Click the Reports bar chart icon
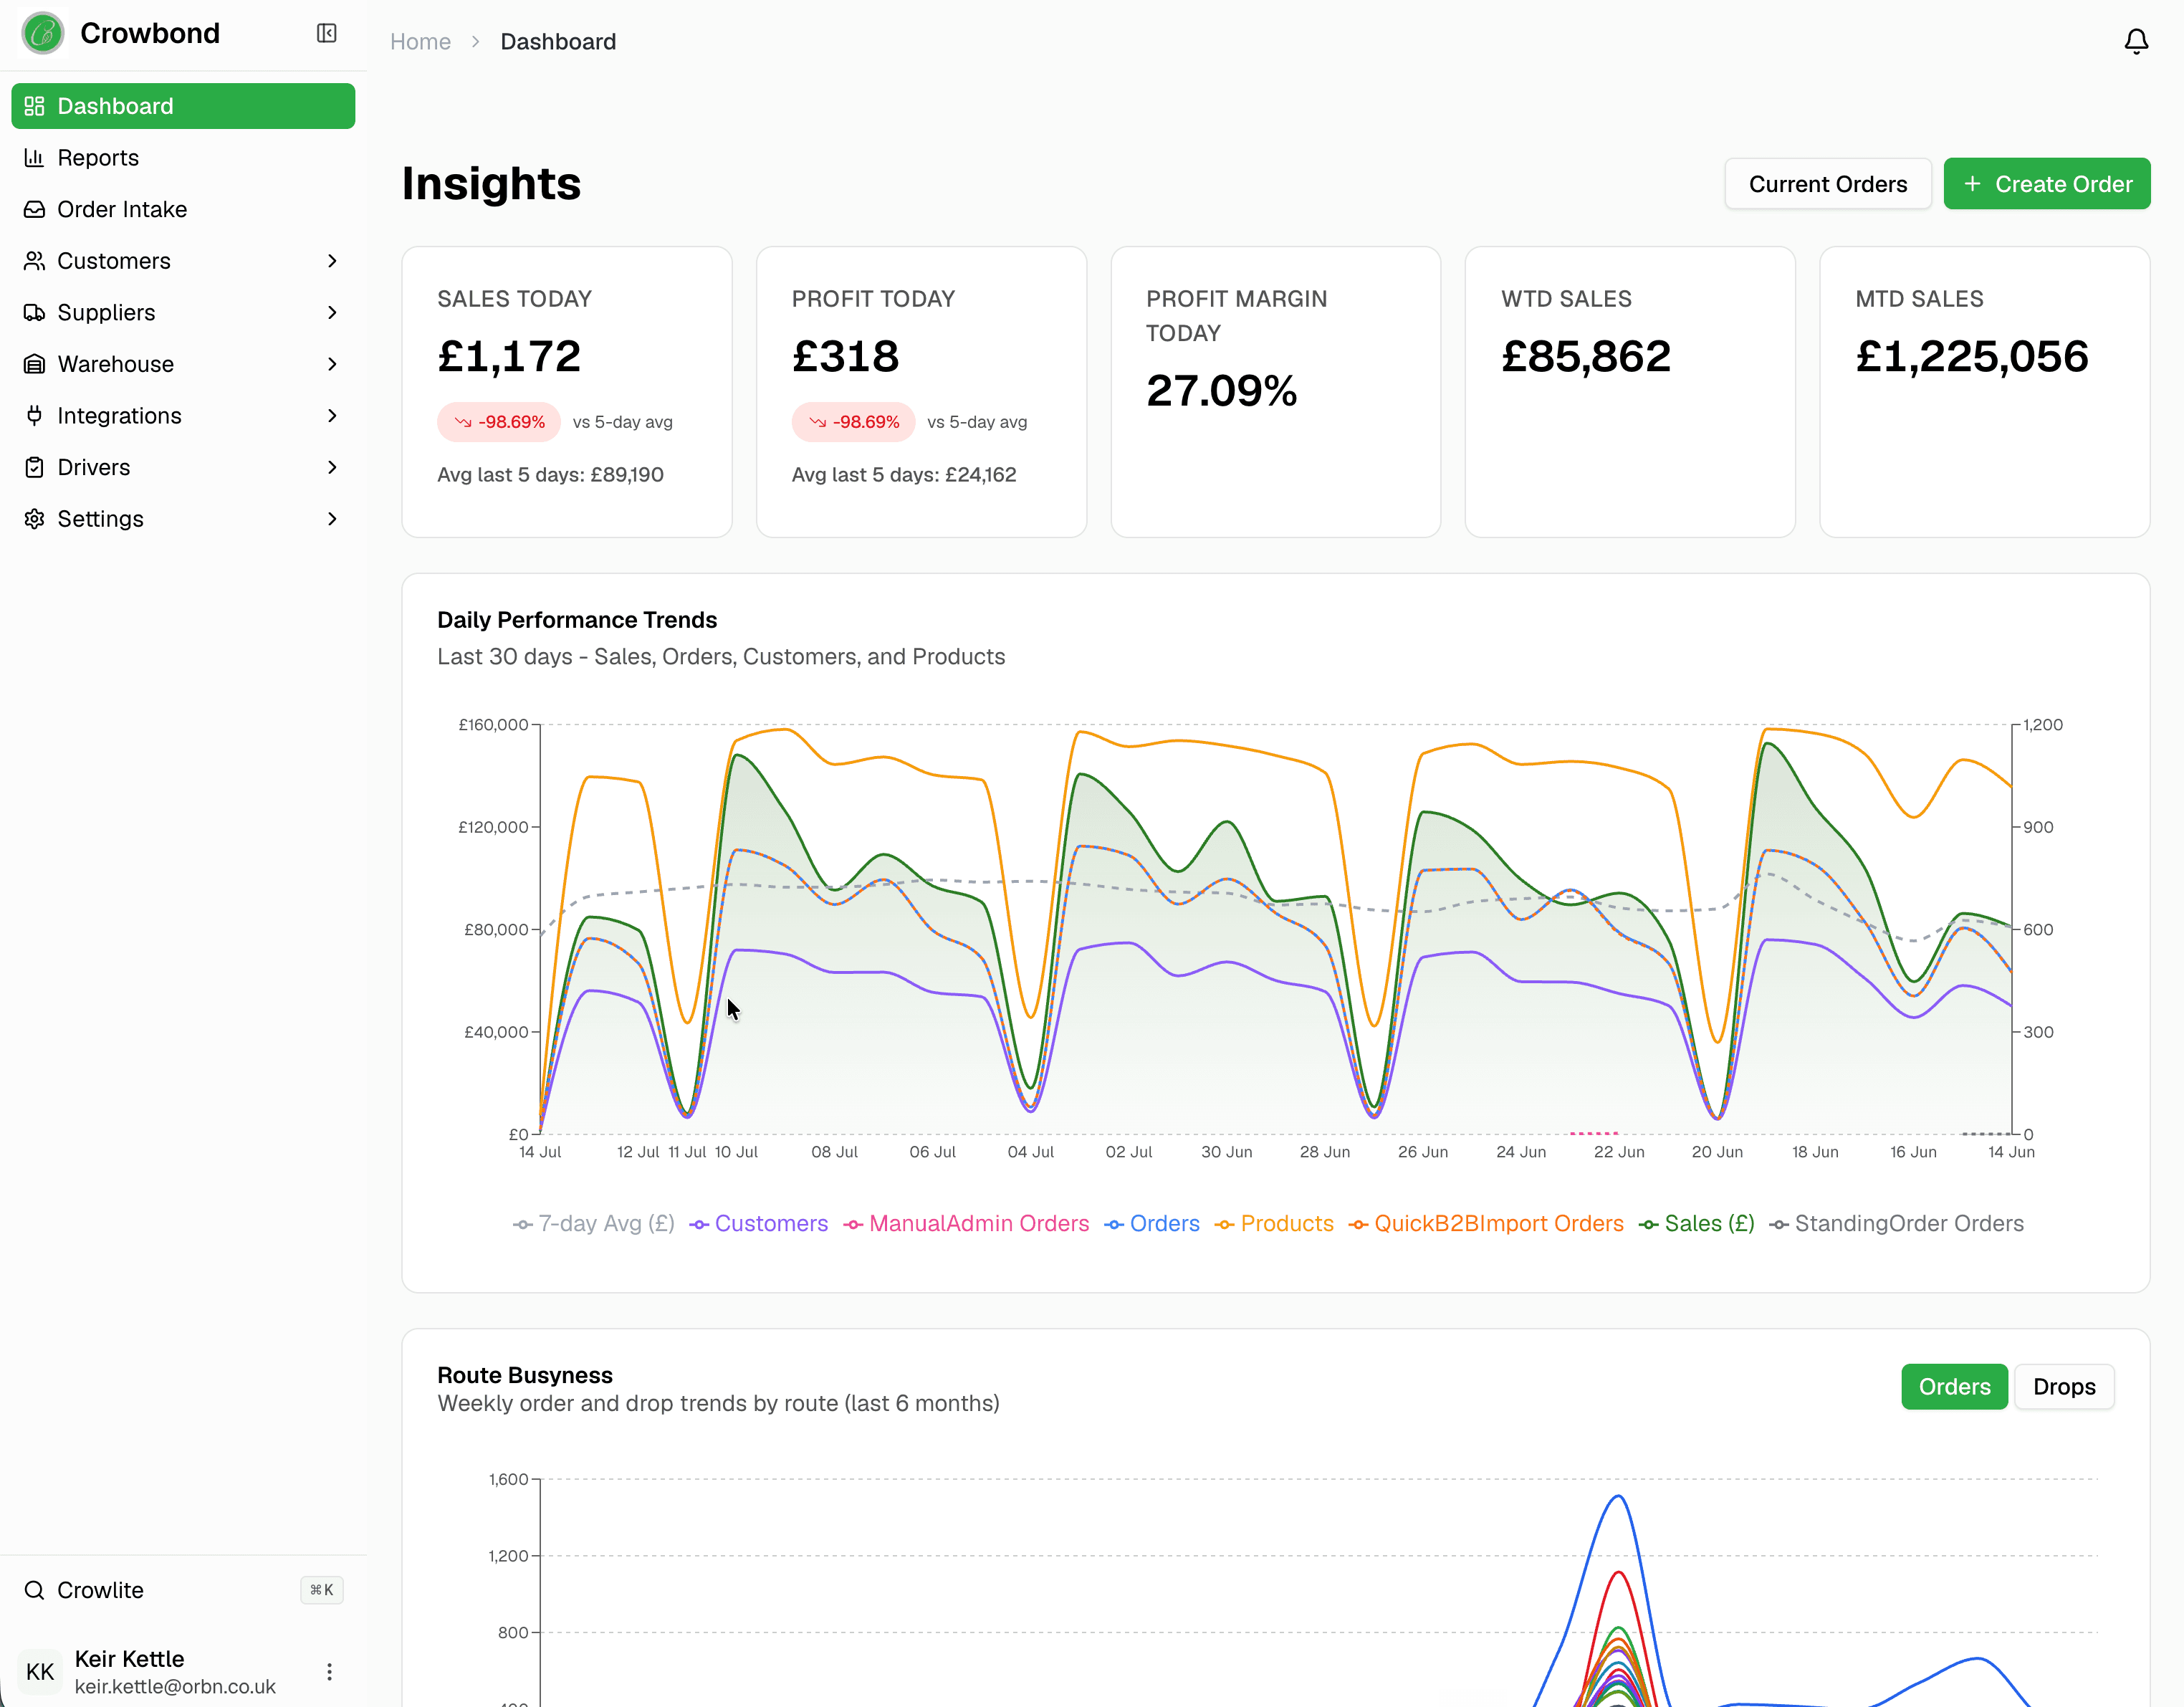 34,157
